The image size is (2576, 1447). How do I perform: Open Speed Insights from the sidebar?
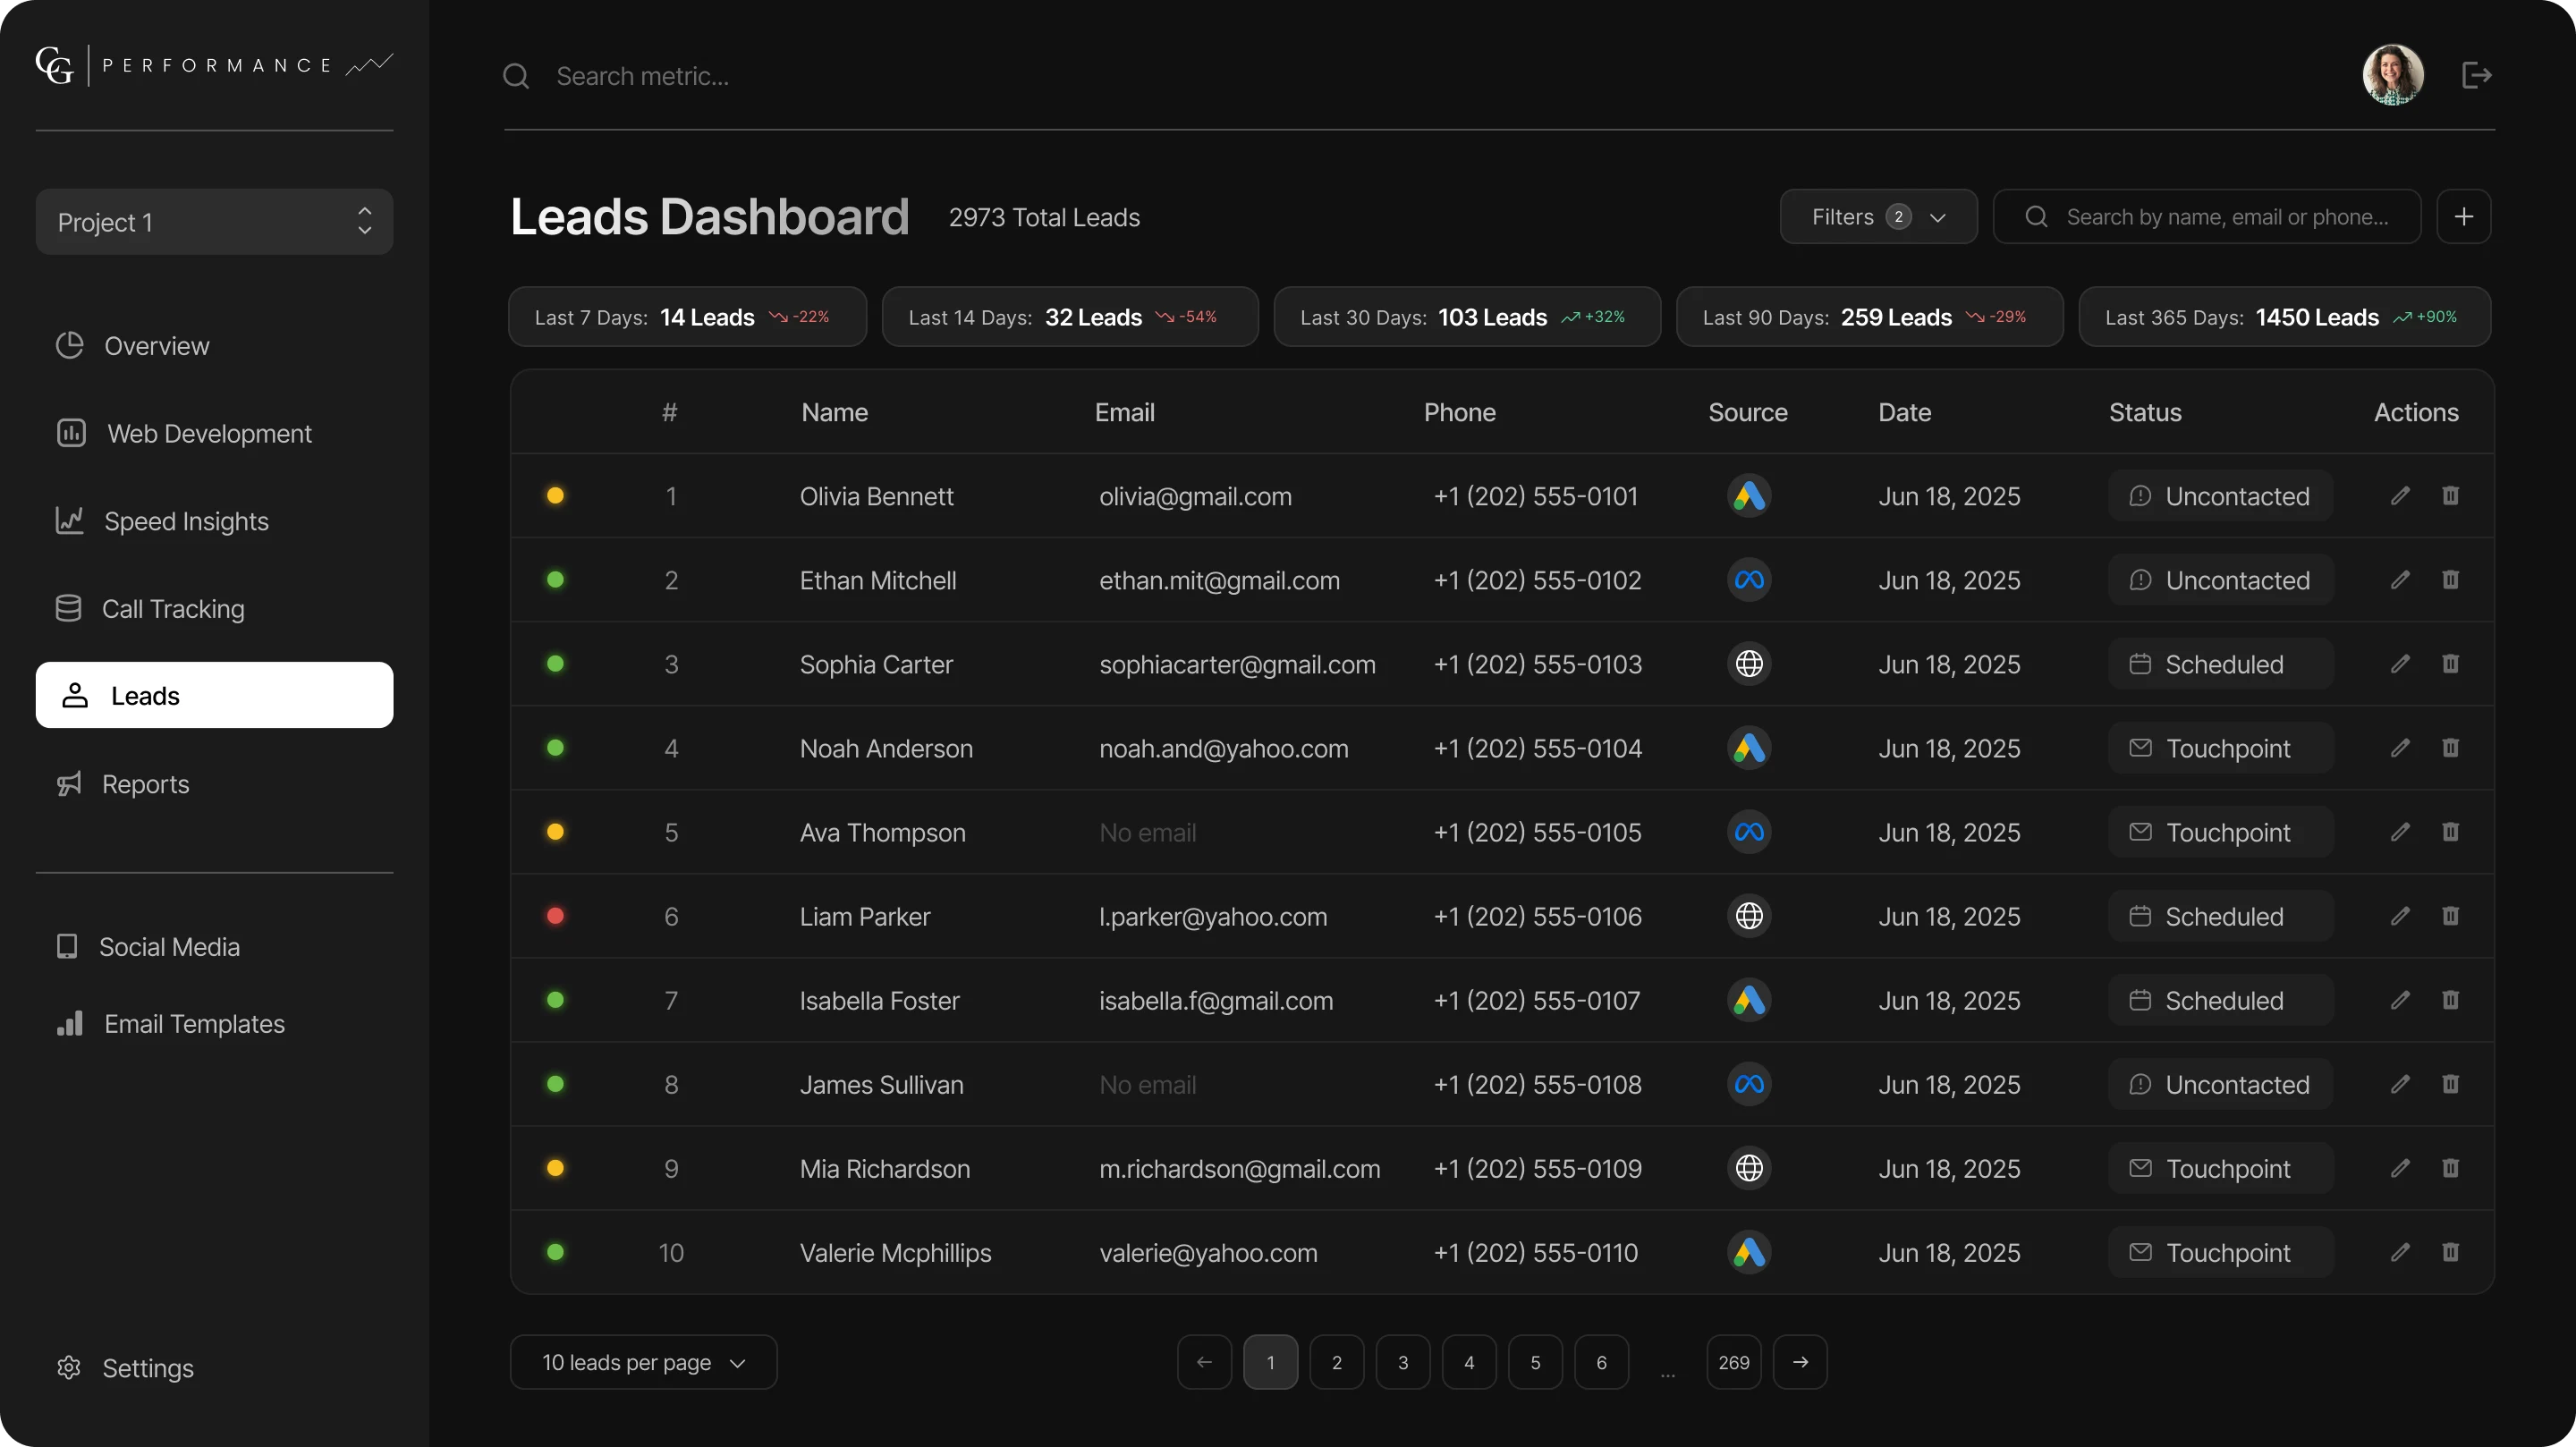point(162,521)
